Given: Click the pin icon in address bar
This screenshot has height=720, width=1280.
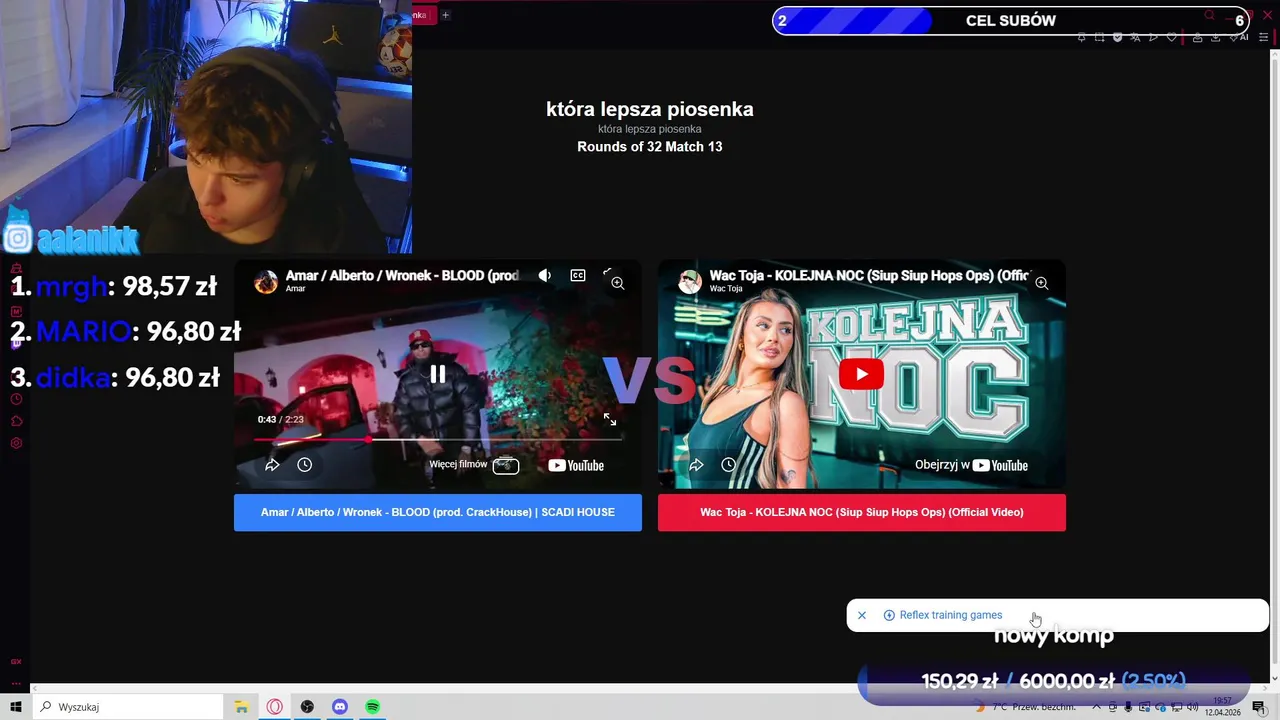Looking at the screenshot, I should pos(1081,37).
